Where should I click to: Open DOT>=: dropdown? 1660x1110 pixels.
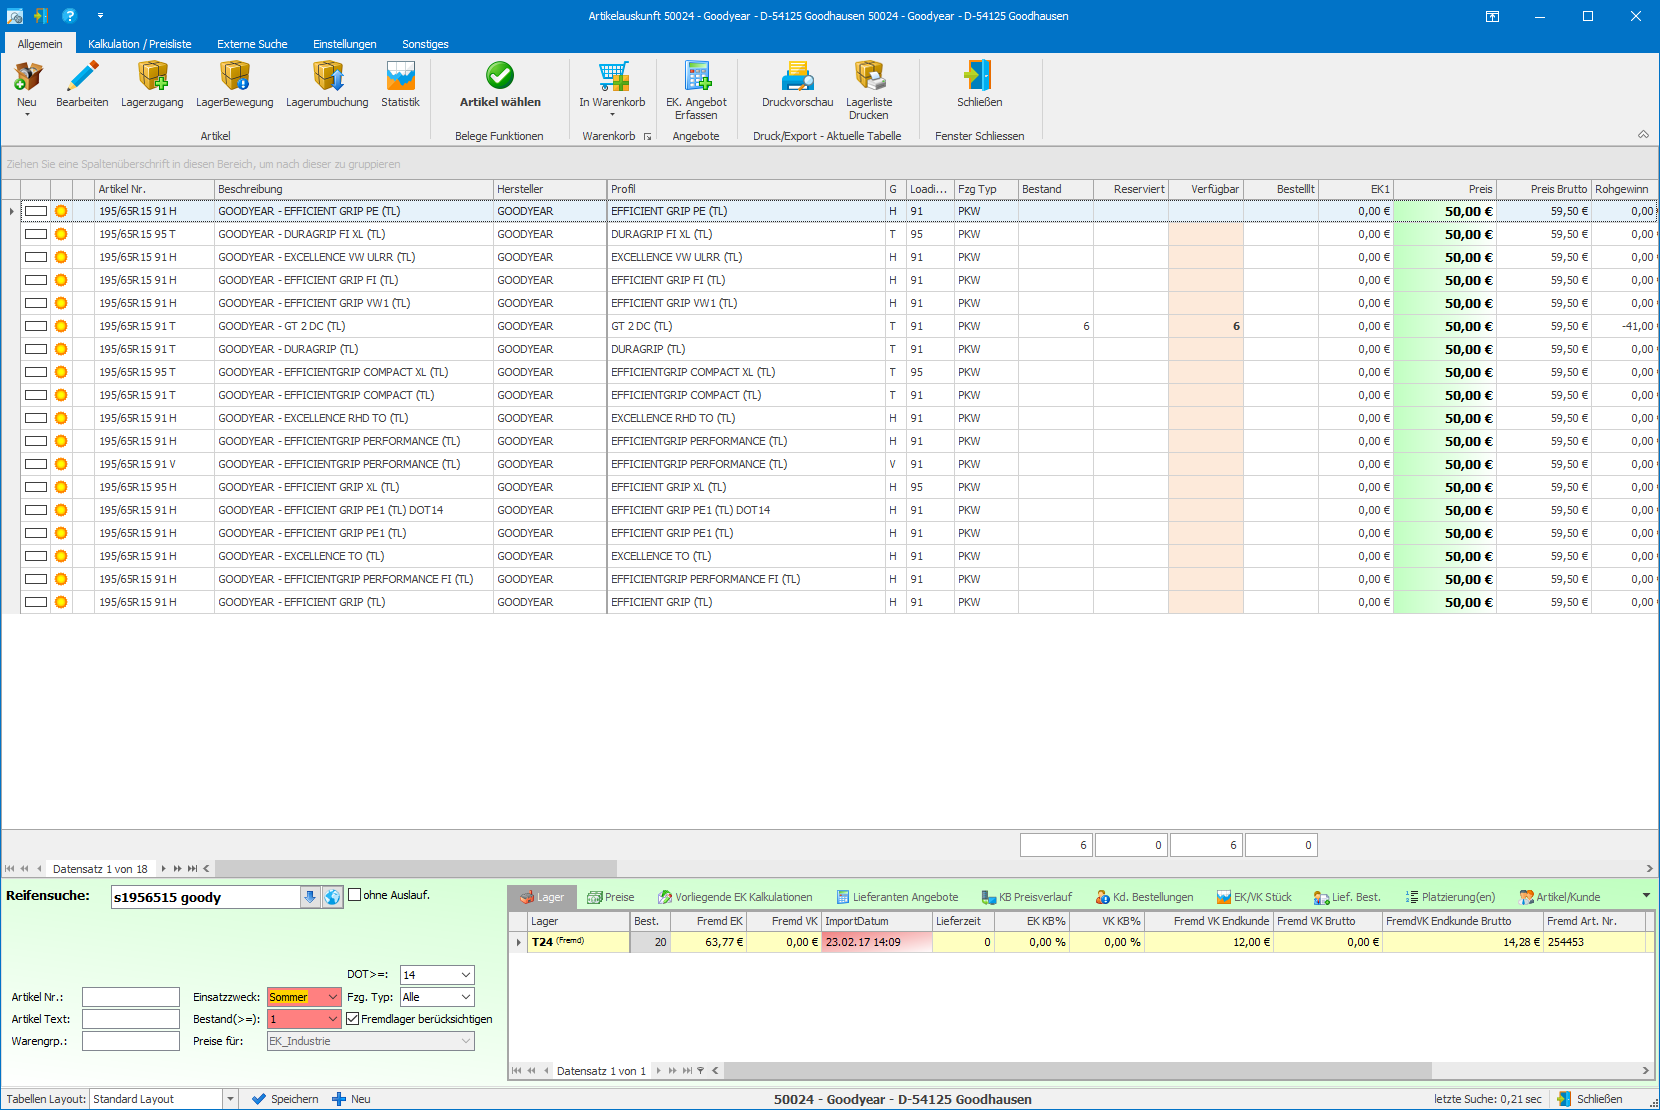point(466,975)
